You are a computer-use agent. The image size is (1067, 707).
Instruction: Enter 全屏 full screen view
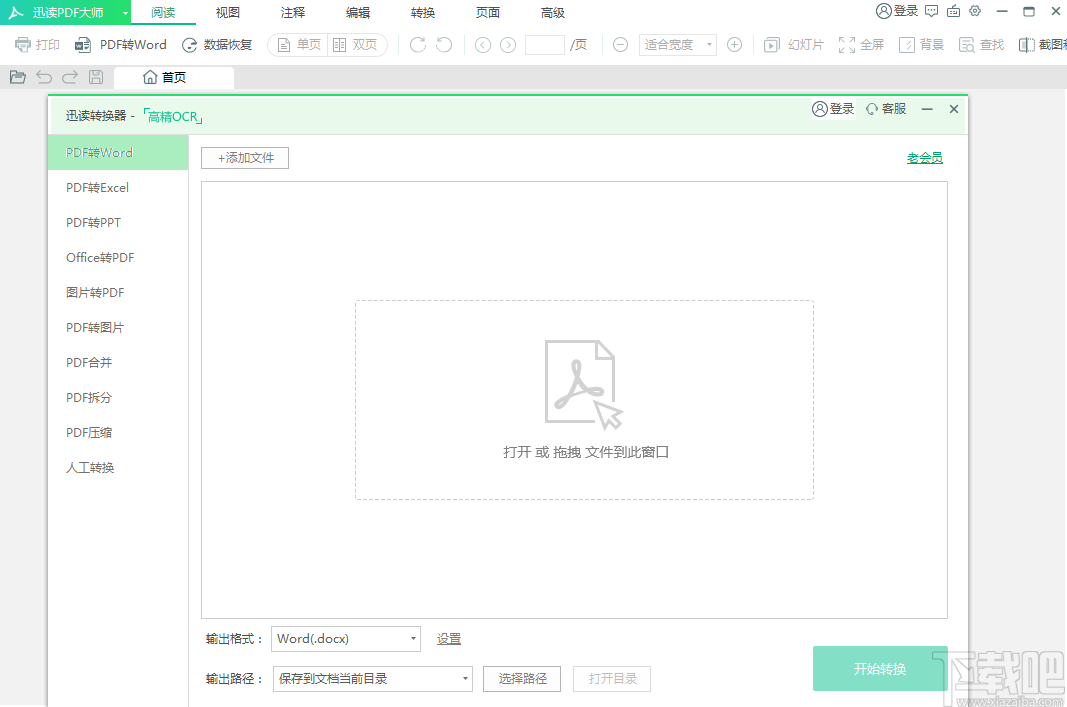[x=861, y=44]
